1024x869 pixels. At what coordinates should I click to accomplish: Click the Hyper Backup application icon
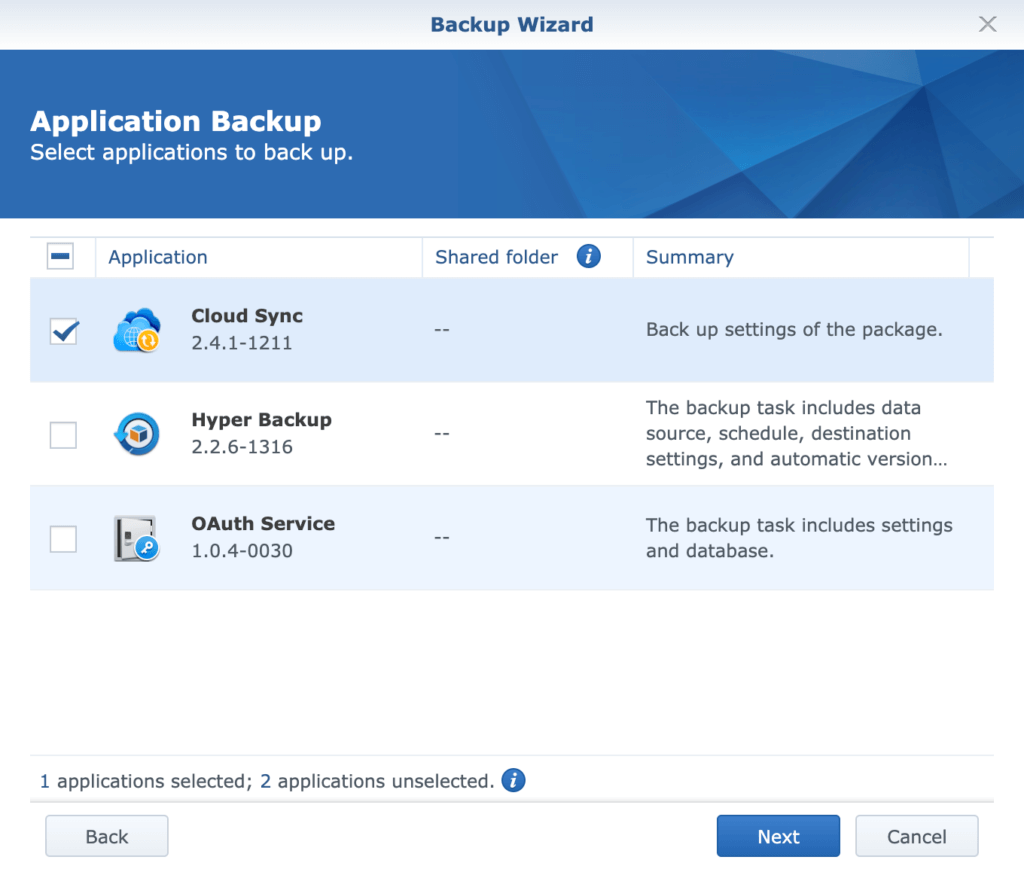click(x=136, y=434)
